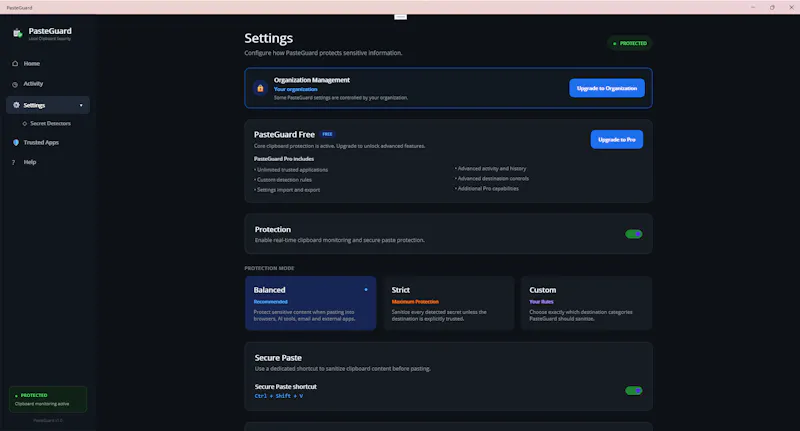
Task: Click 'Advanced destination controls' text
Action: point(493,179)
